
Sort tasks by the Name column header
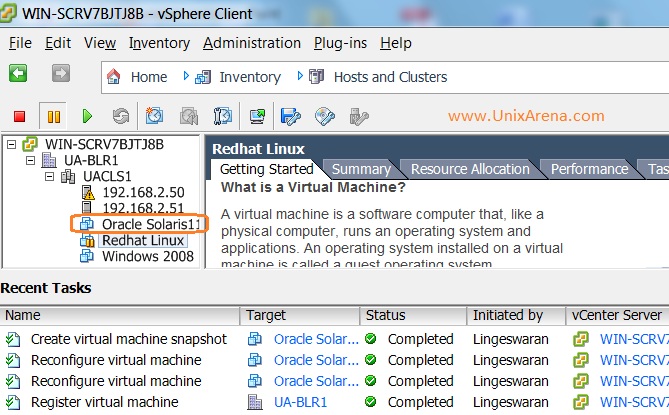(x=120, y=315)
